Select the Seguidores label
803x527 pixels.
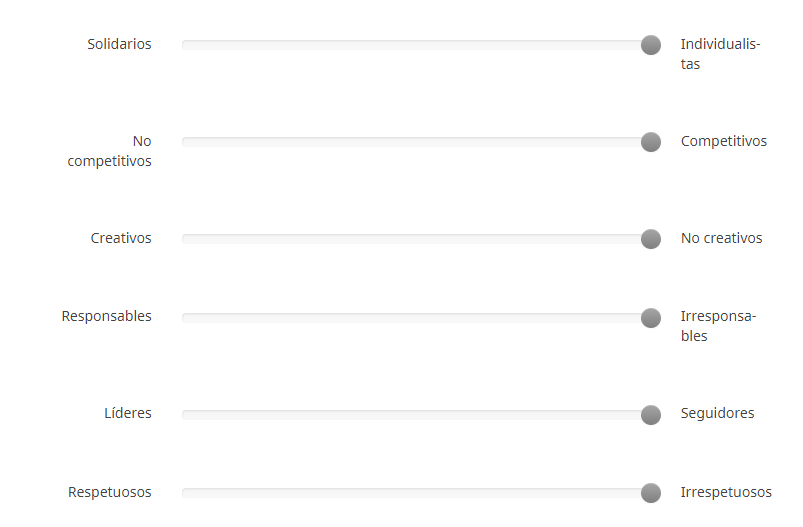[717, 413]
